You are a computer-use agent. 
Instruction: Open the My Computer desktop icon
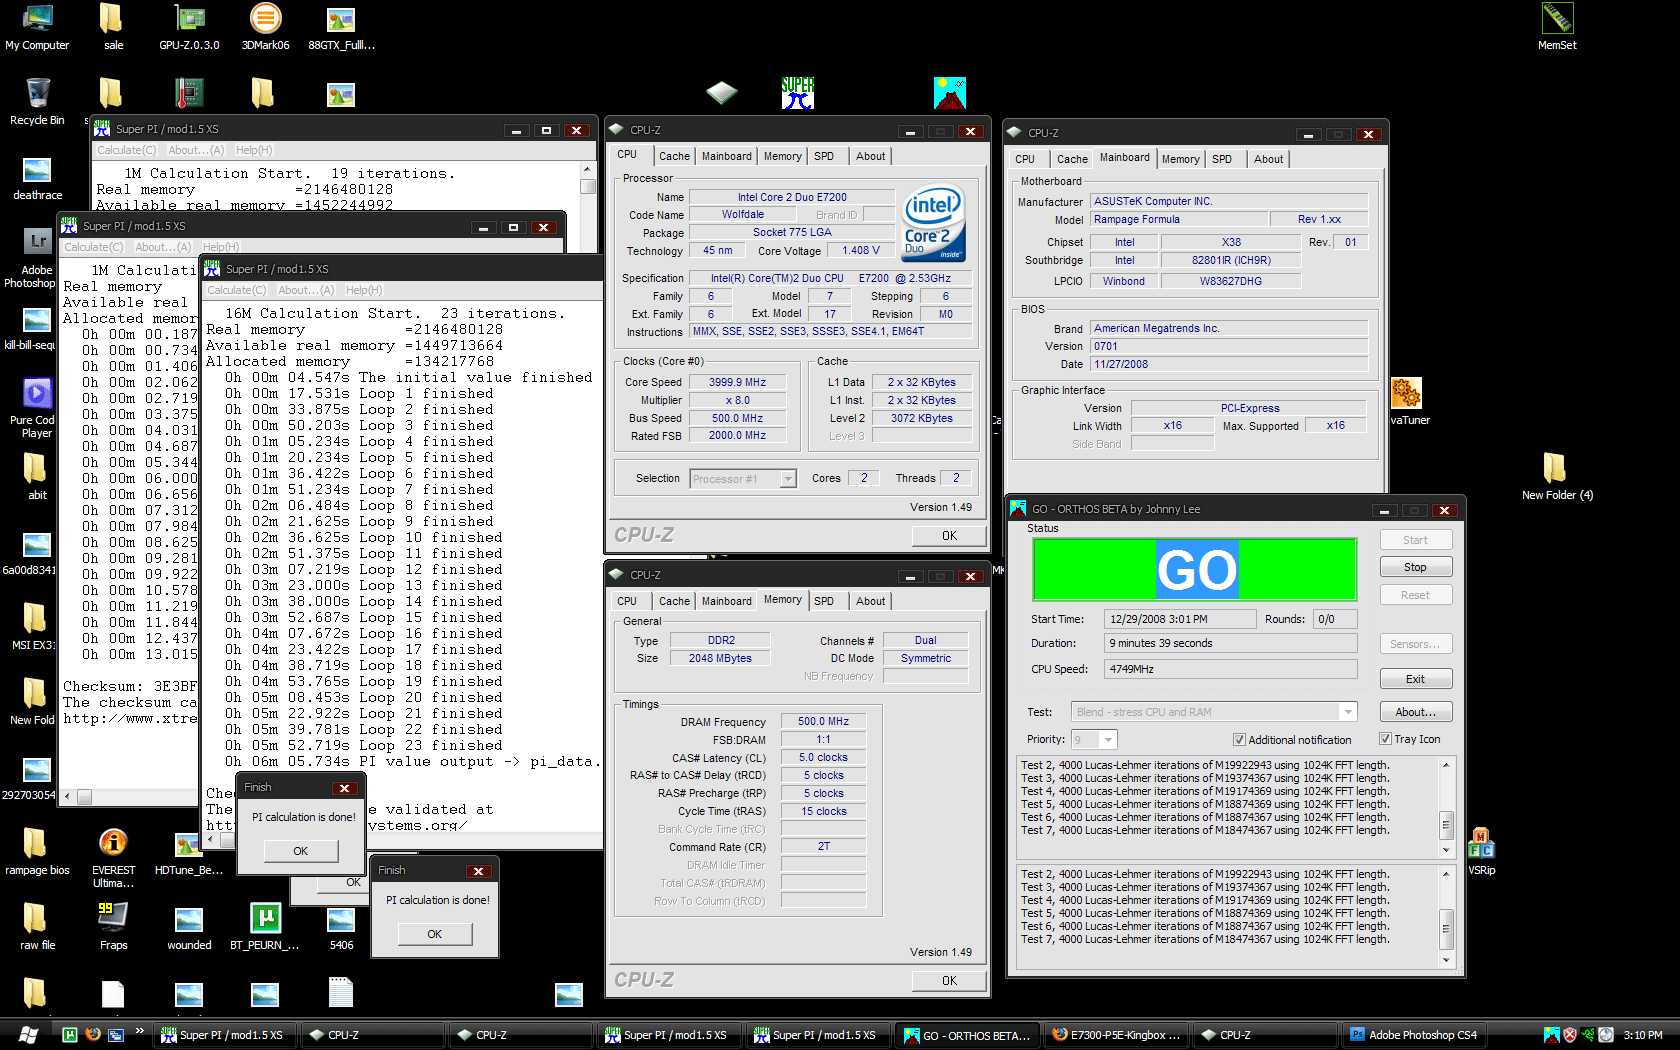click(37, 27)
